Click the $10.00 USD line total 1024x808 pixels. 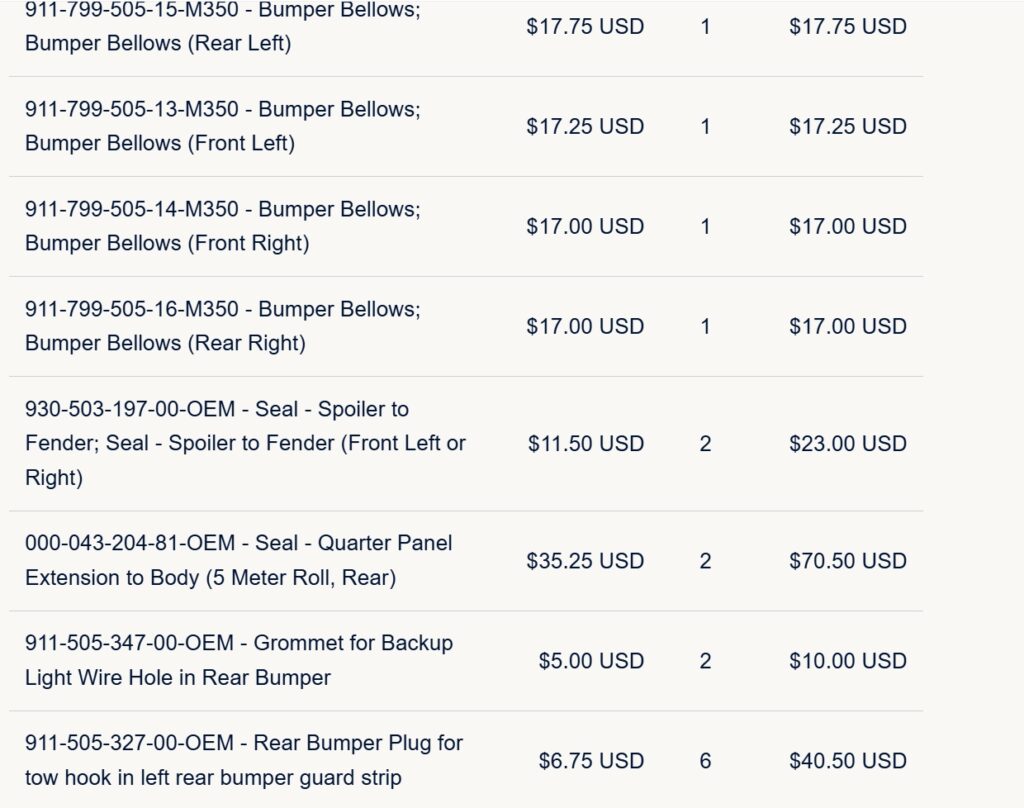(x=848, y=661)
